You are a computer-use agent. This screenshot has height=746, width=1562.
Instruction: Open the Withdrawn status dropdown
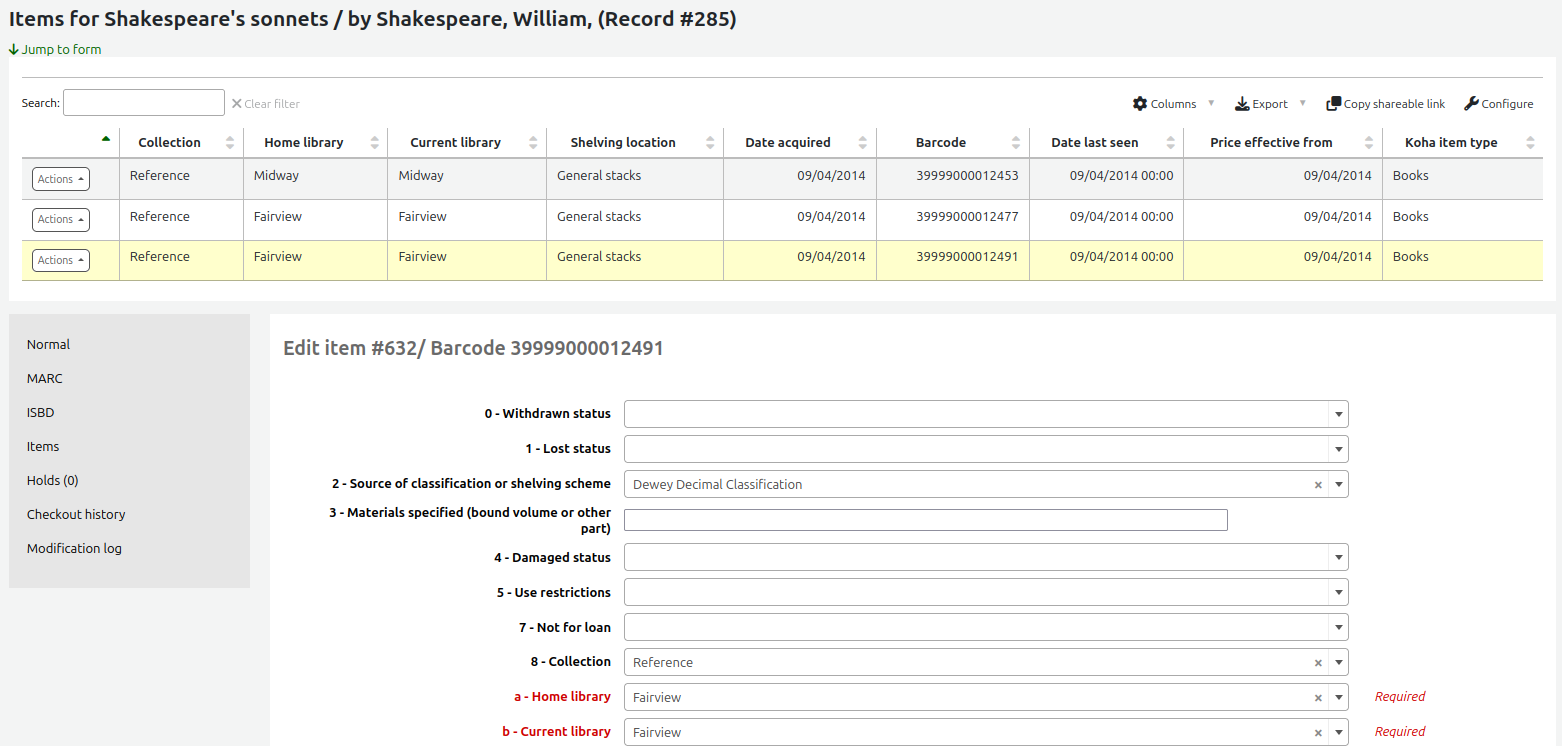click(x=1339, y=413)
